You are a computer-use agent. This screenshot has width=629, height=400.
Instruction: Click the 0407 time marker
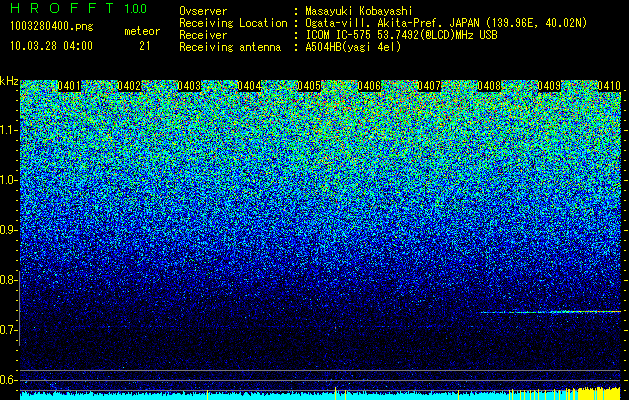coord(429,86)
